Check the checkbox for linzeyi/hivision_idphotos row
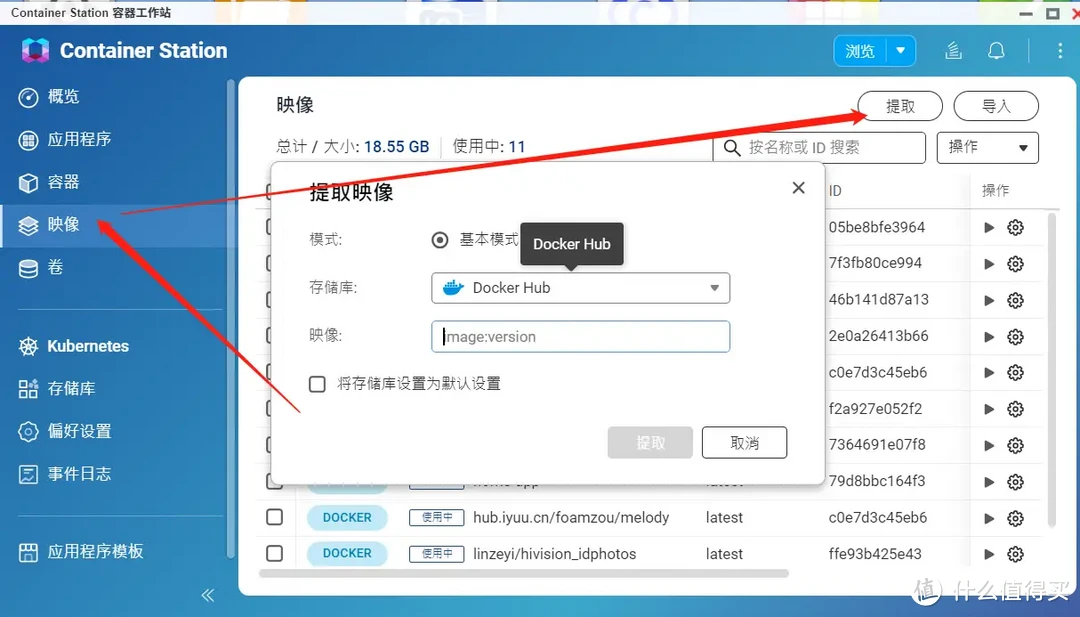The width and height of the screenshot is (1080, 617). (x=277, y=553)
